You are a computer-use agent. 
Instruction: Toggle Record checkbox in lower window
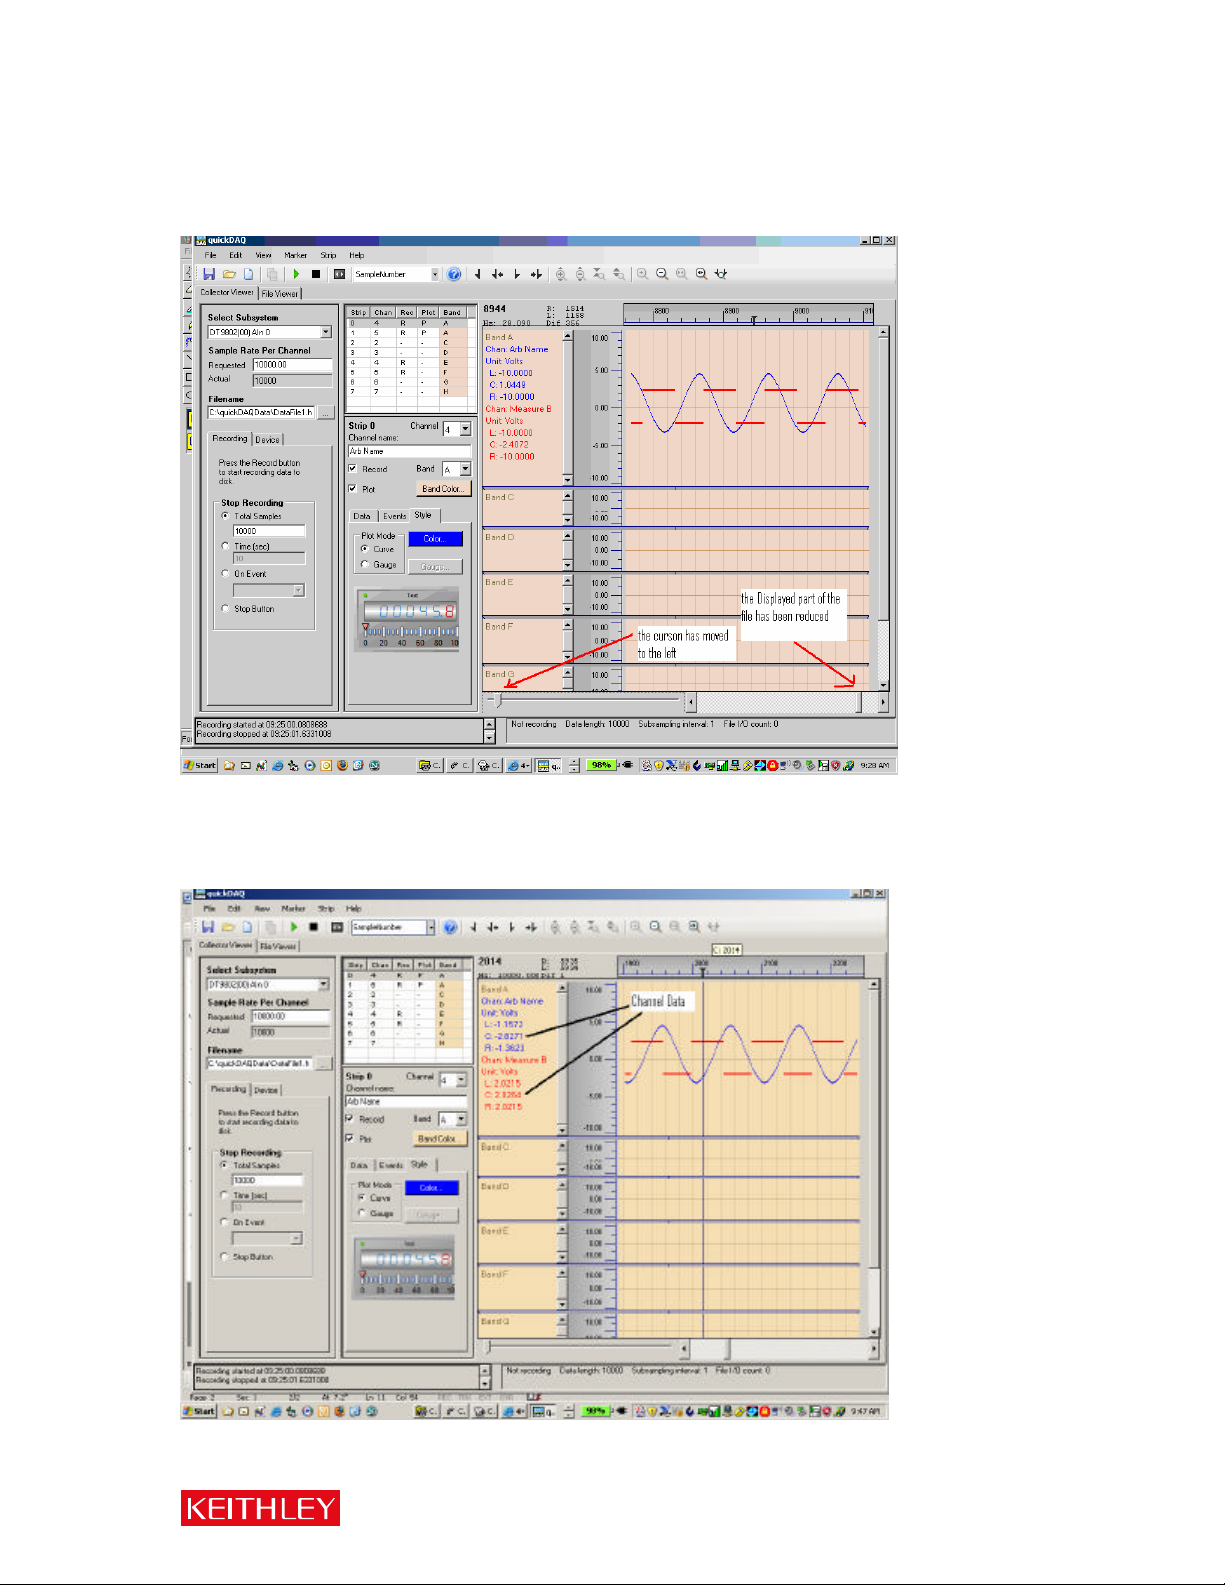[350, 1119]
